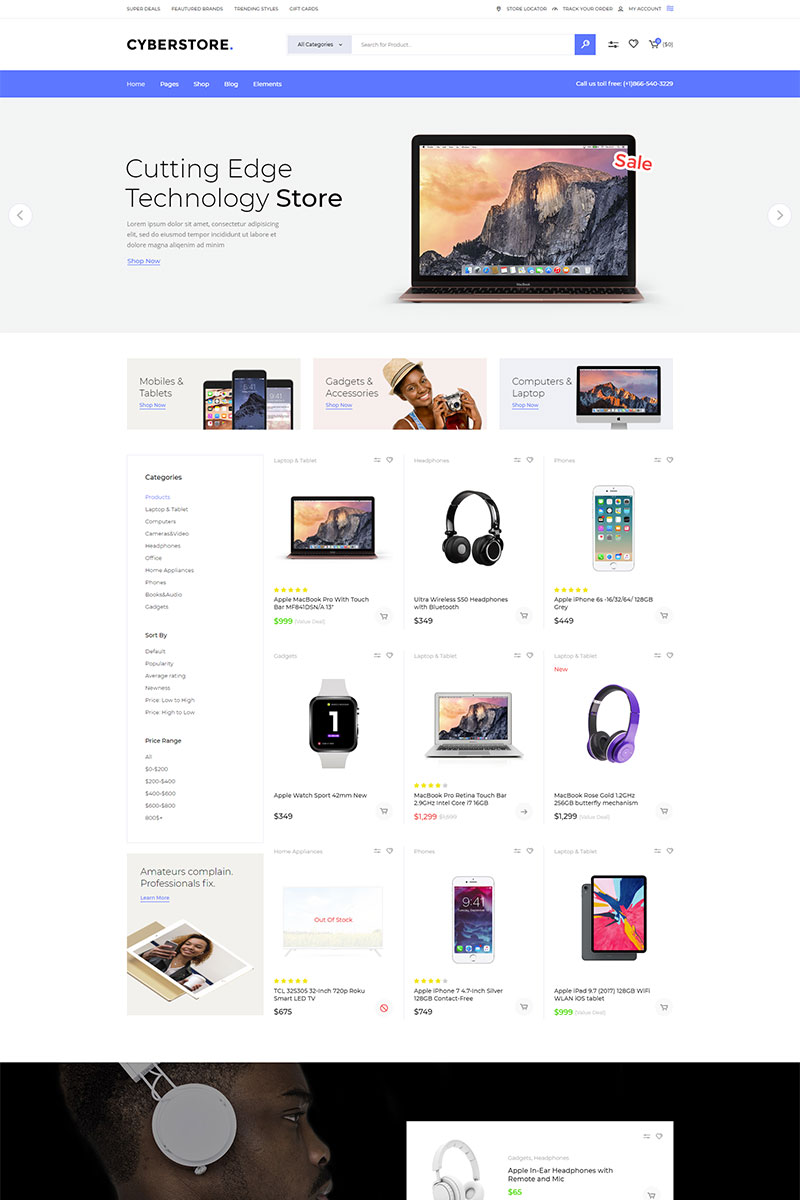Image resolution: width=800 pixels, height=1200 pixels.
Task: Click the blue search magnifier button
Action: (585, 44)
